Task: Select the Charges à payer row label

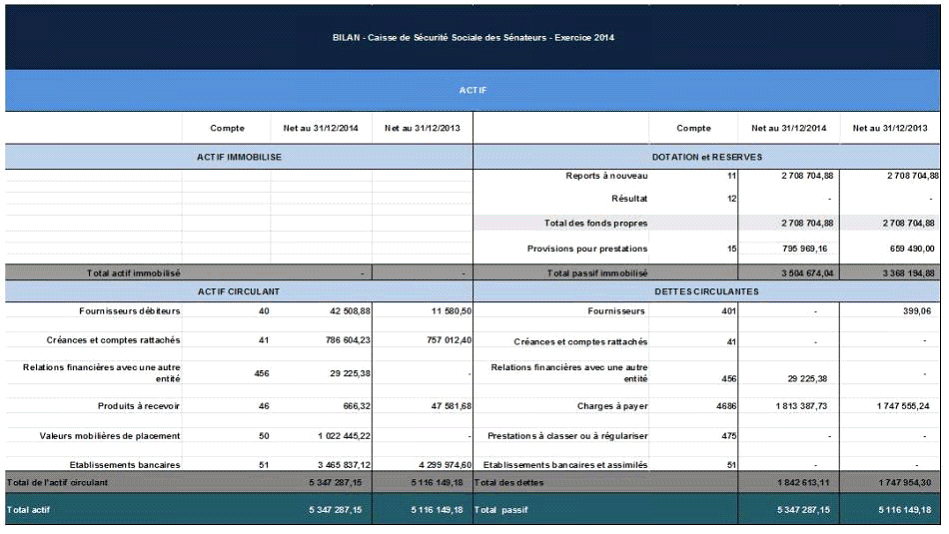Action: (612, 406)
